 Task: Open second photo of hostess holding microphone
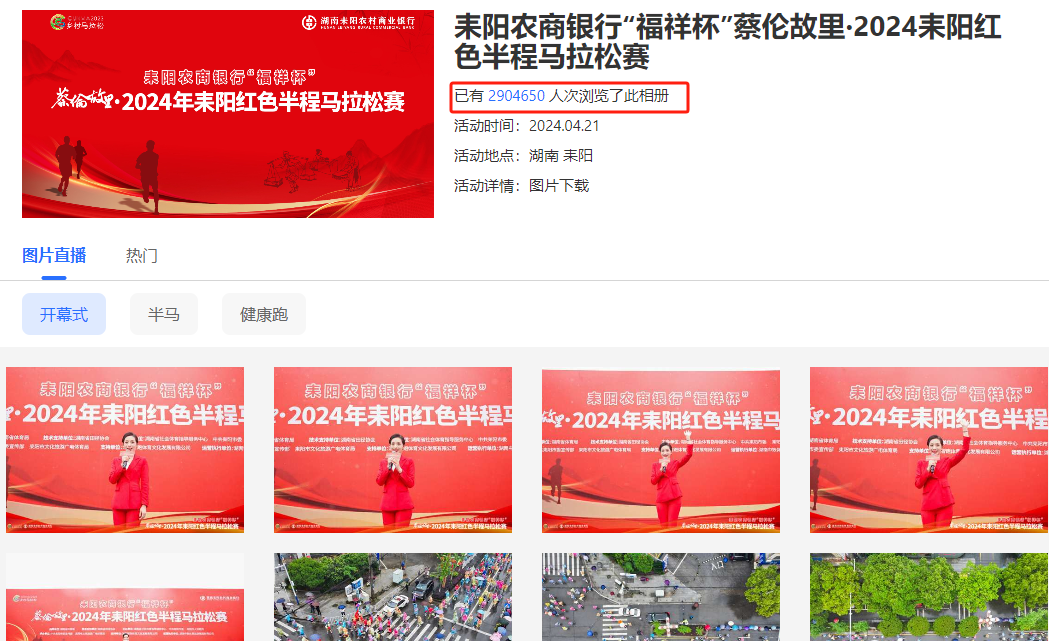coord(393,450)
